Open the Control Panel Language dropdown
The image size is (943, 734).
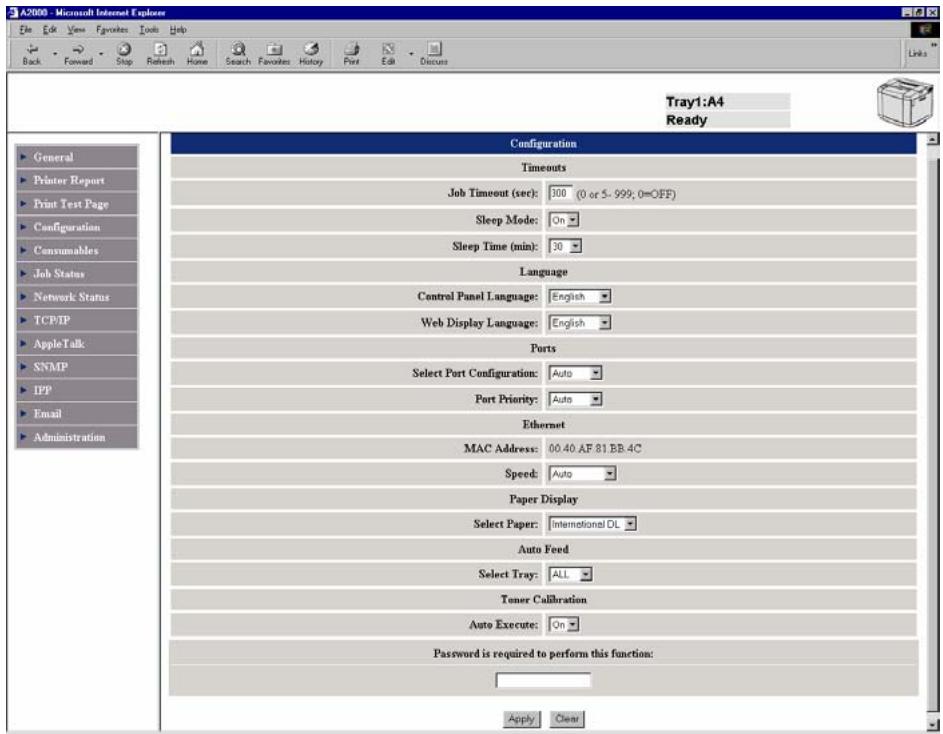tap(580, 297)
